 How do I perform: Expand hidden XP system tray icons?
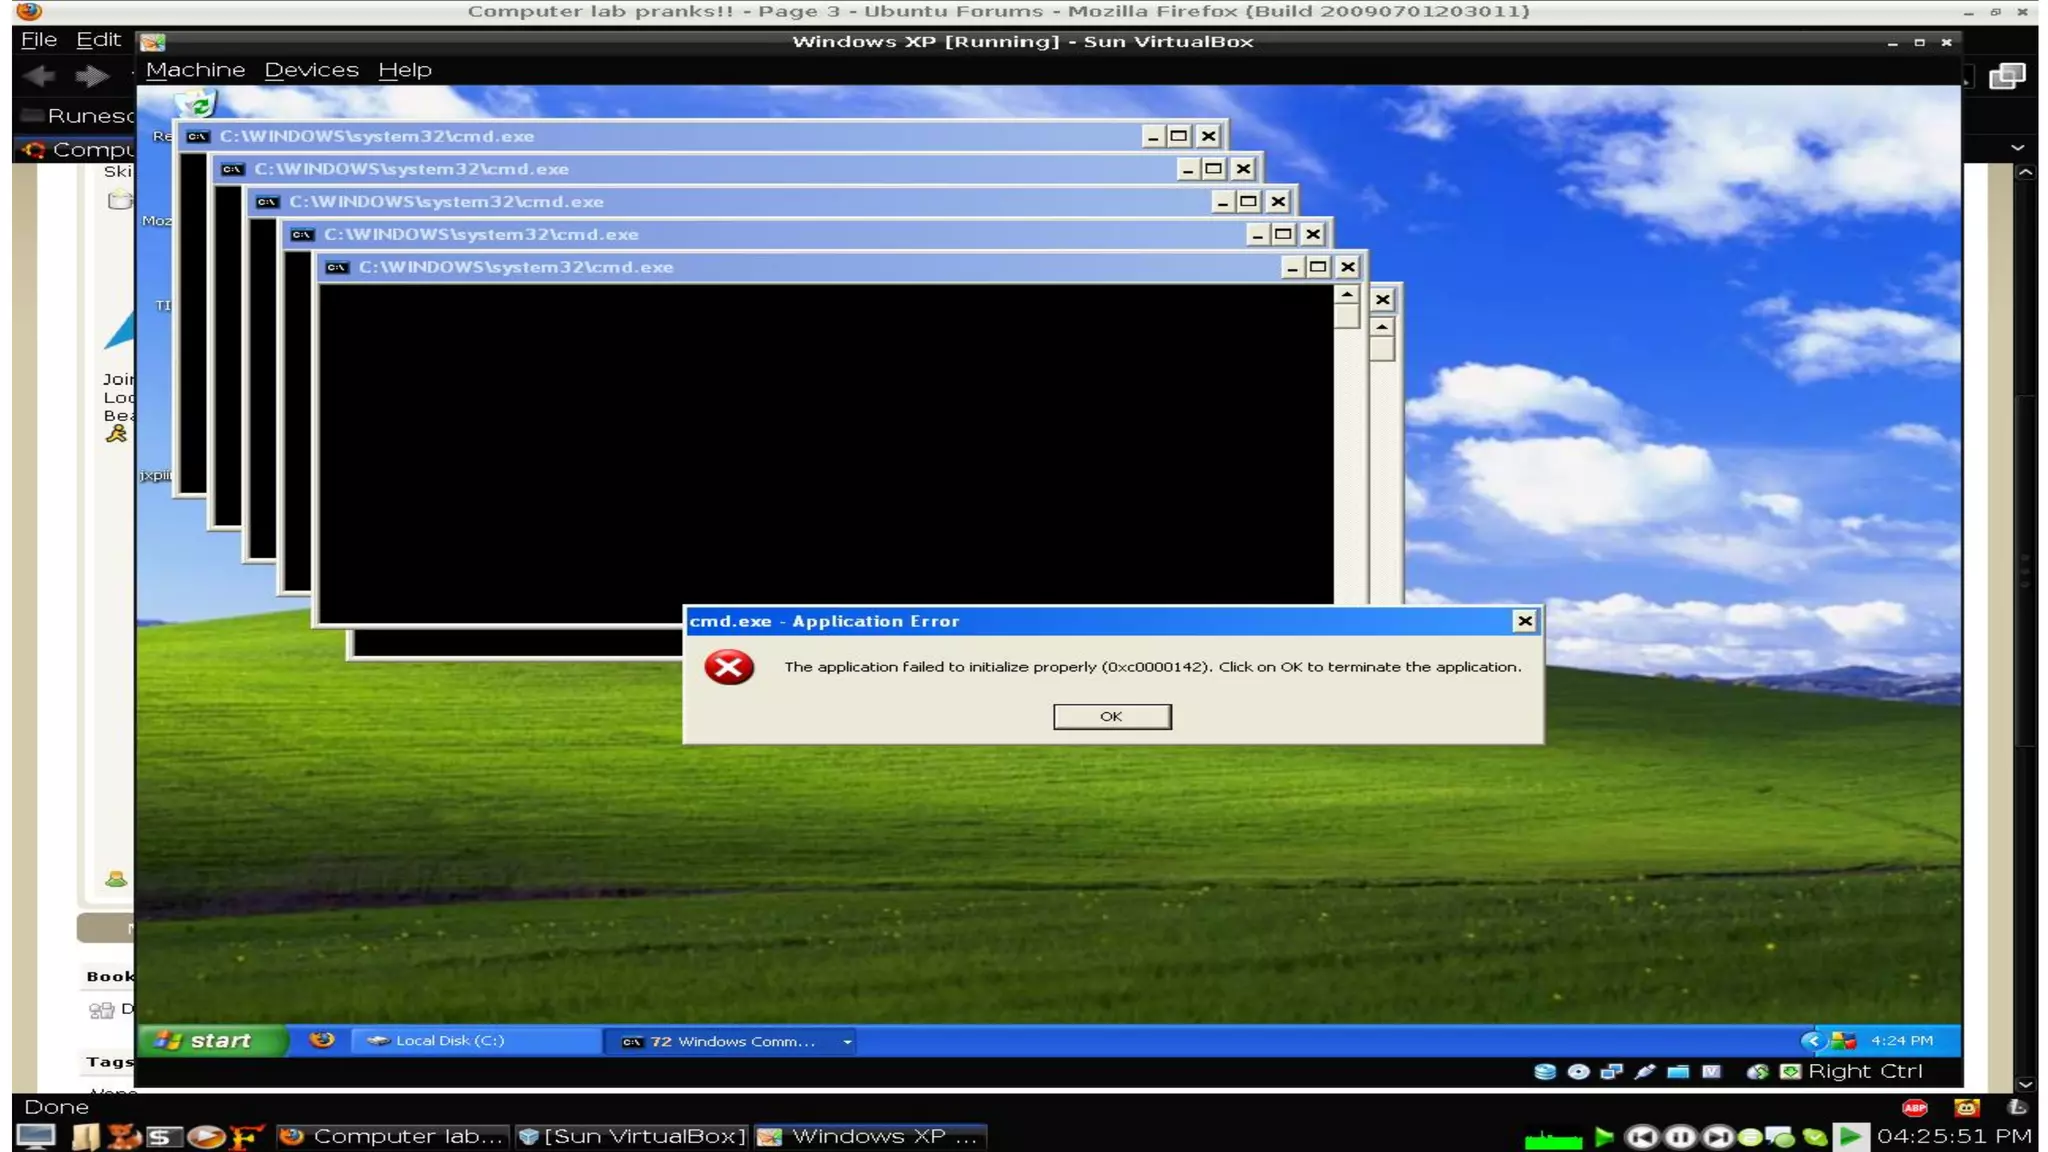1811,1040
